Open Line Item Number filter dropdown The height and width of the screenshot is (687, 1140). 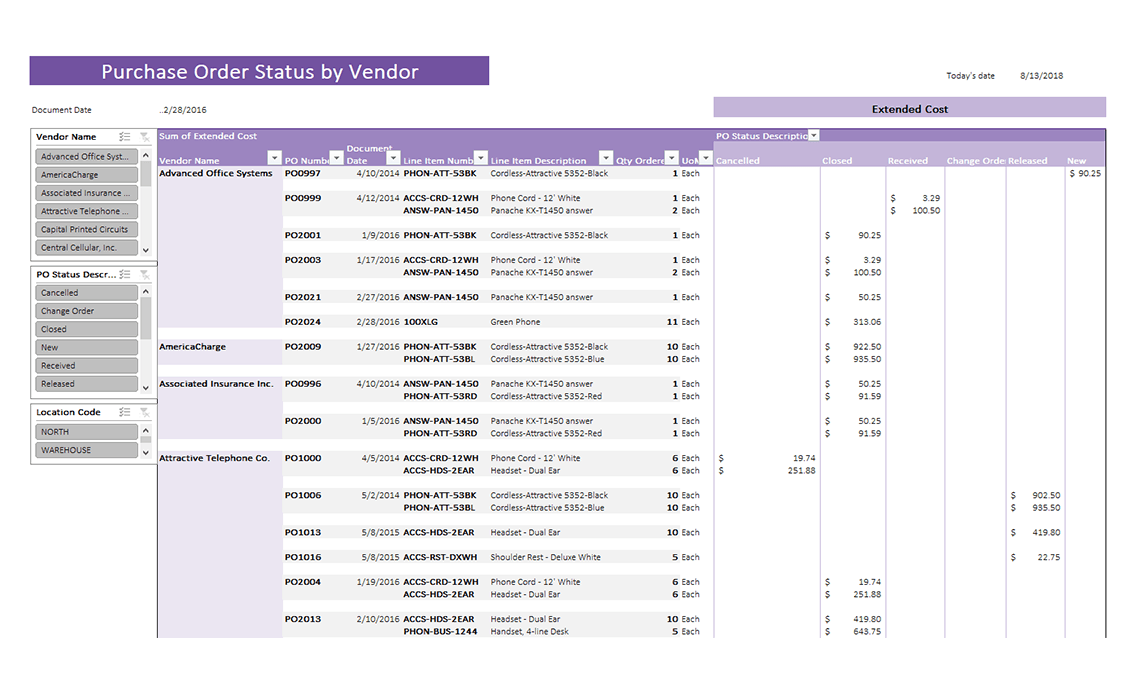(481, 158)
